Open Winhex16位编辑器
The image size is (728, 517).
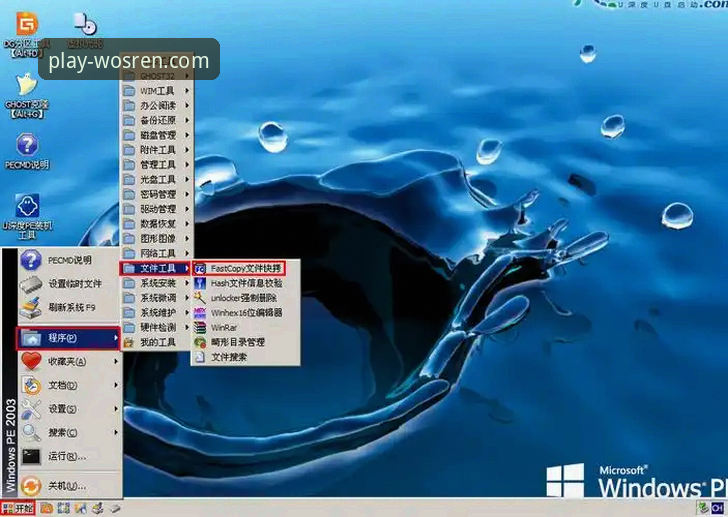(245, 313)
